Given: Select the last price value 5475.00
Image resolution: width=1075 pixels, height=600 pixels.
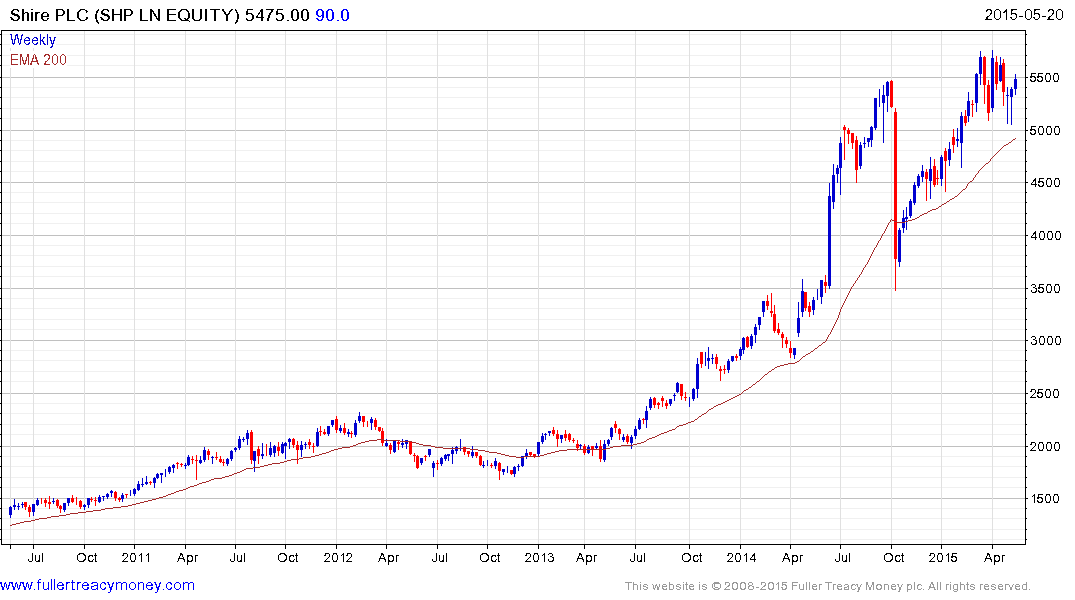Looking at the screenshot, I should pos(277,15).
